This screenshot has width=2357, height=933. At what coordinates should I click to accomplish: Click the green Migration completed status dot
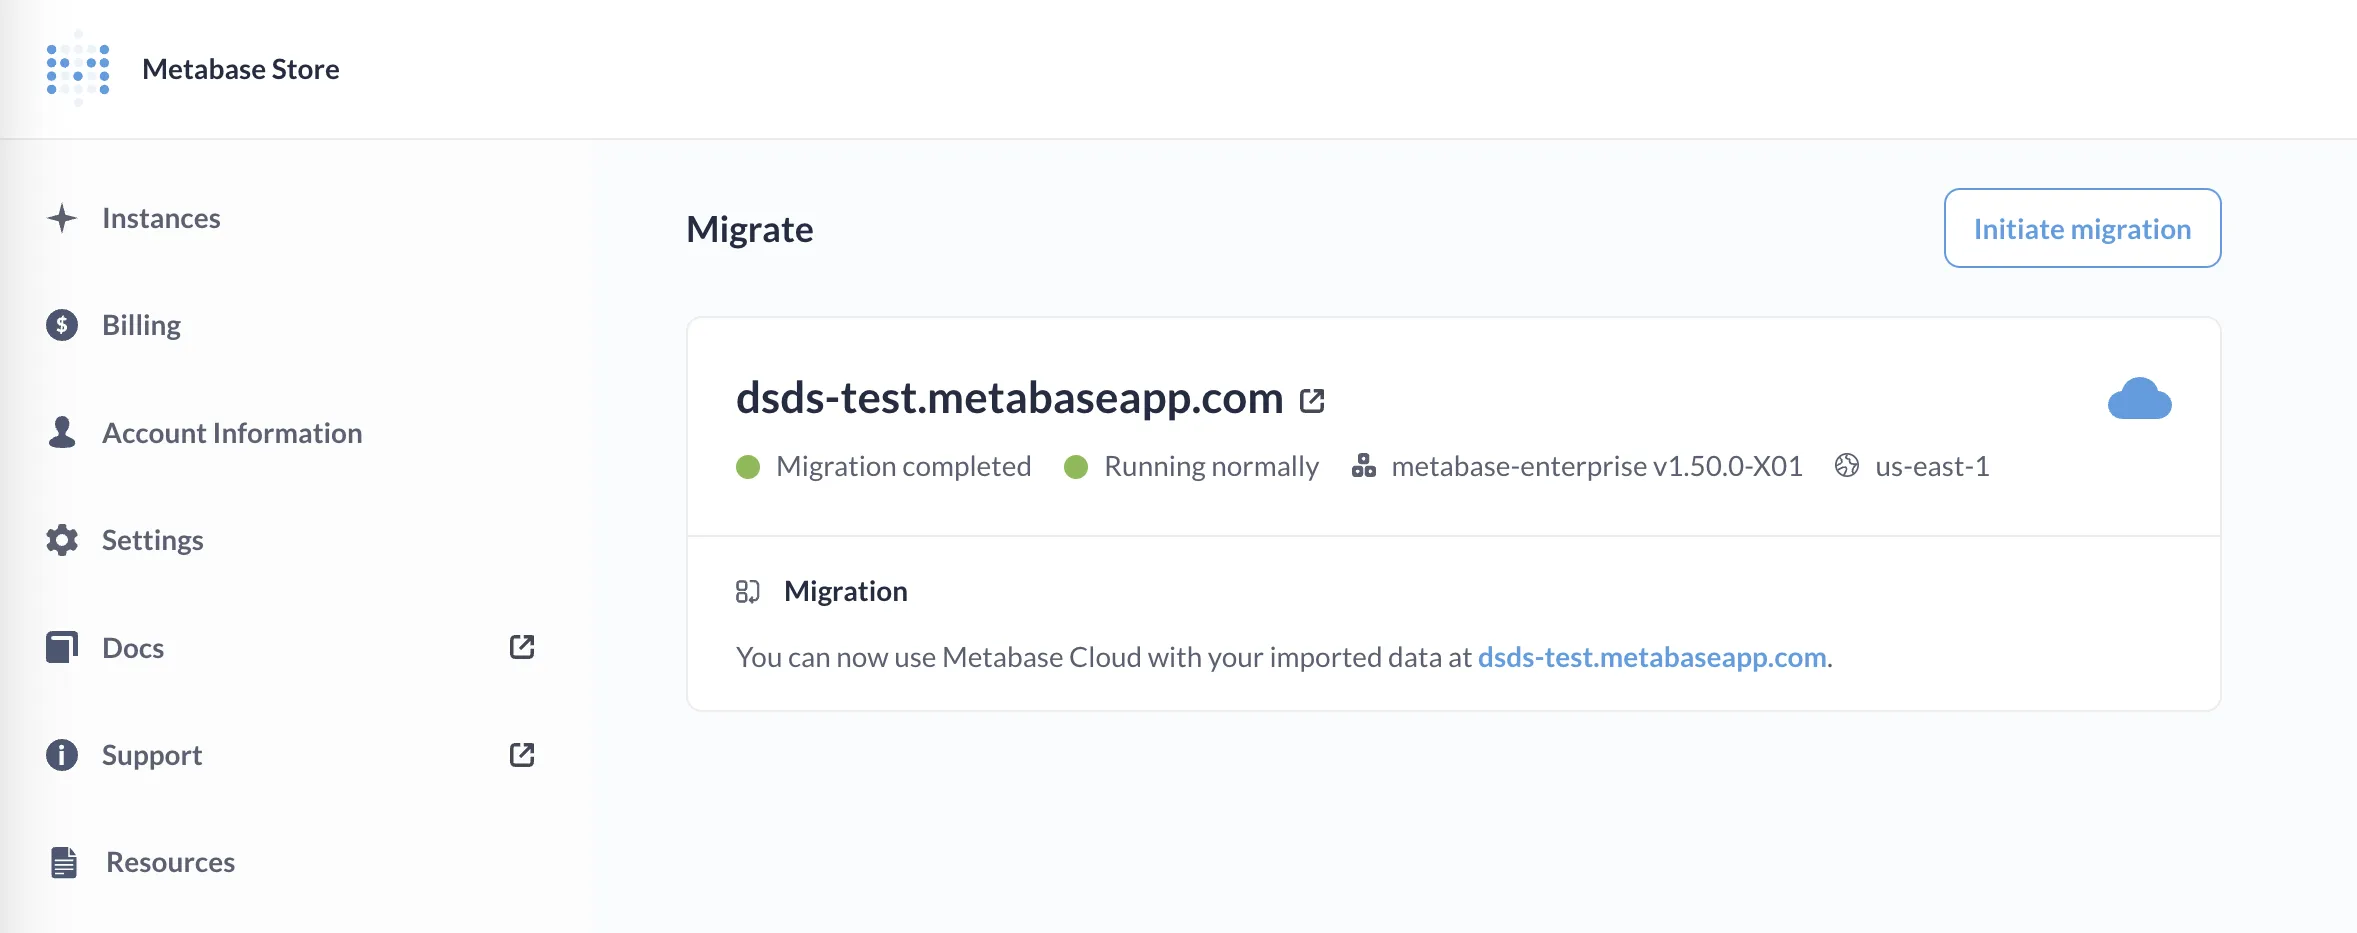pos(748,466)
